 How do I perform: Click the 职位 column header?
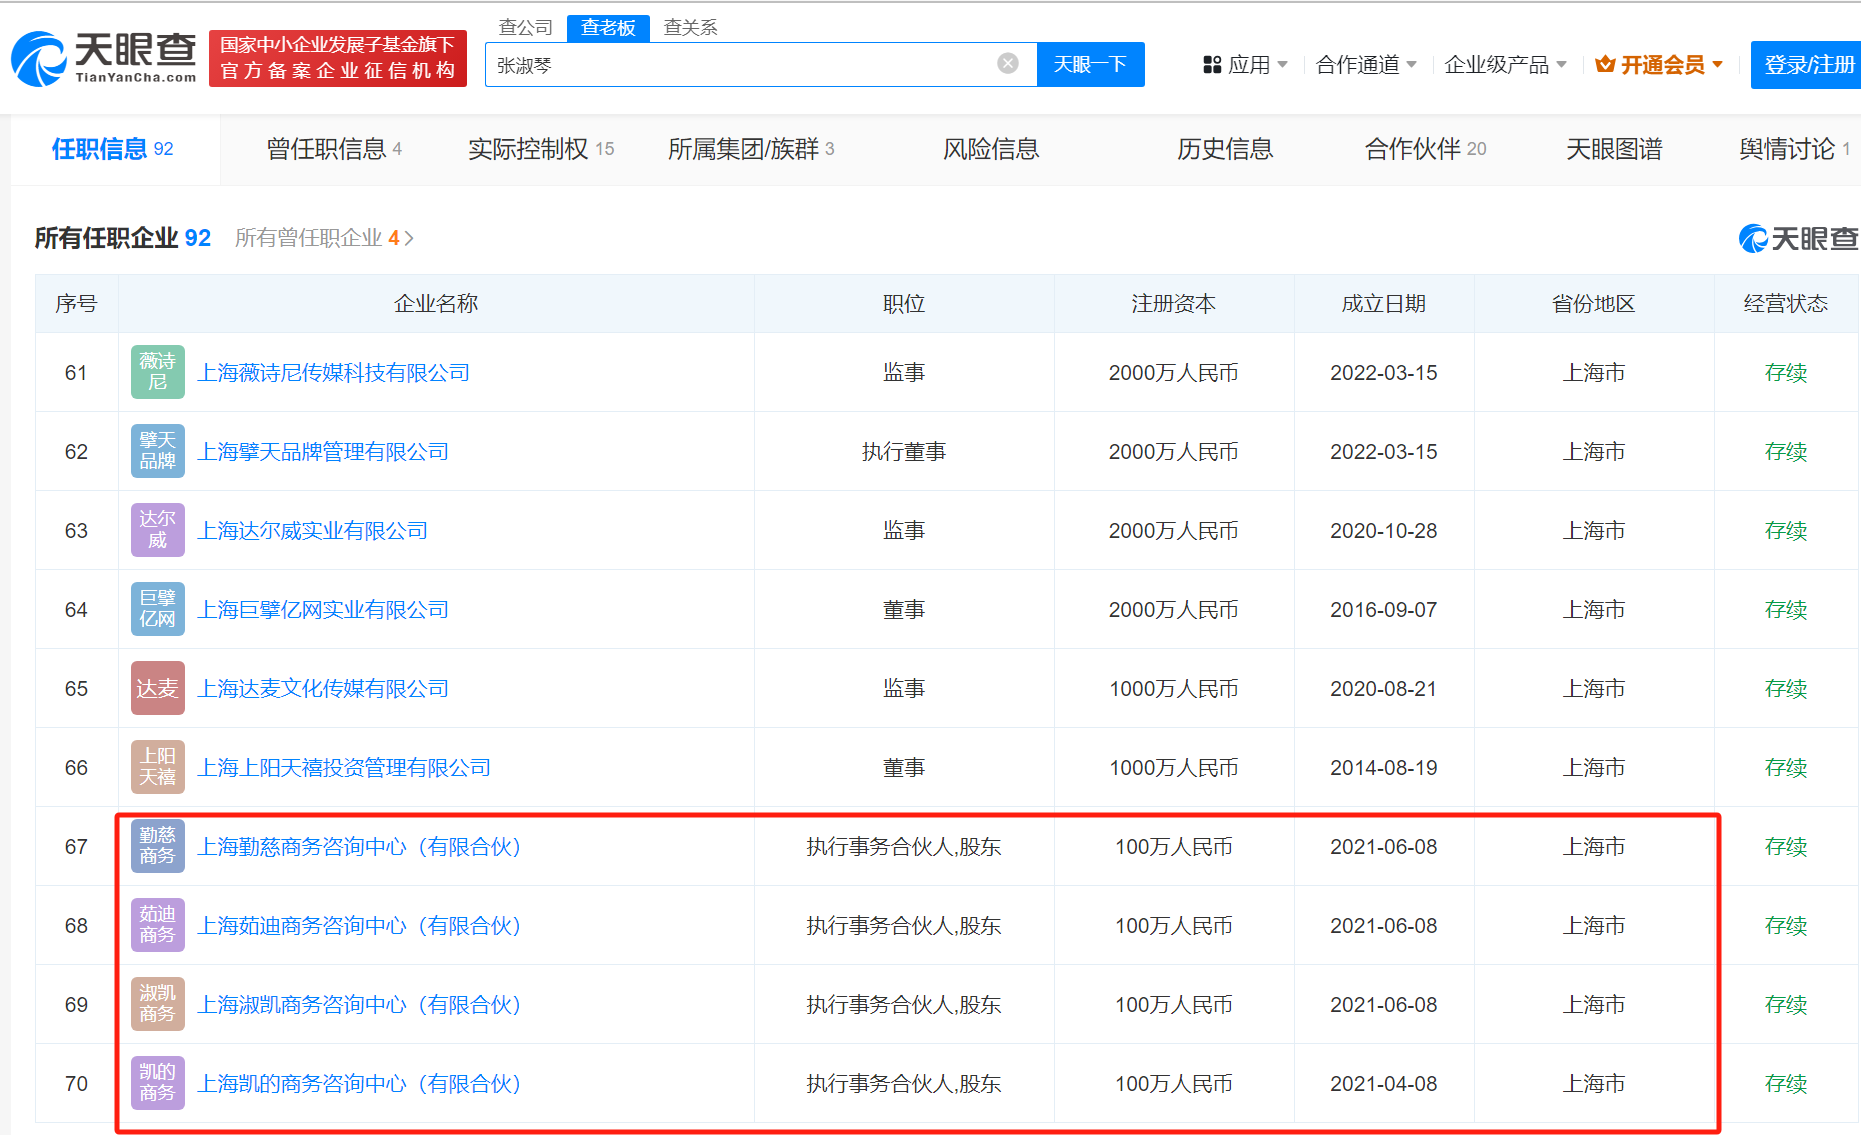tap(904, 303)
